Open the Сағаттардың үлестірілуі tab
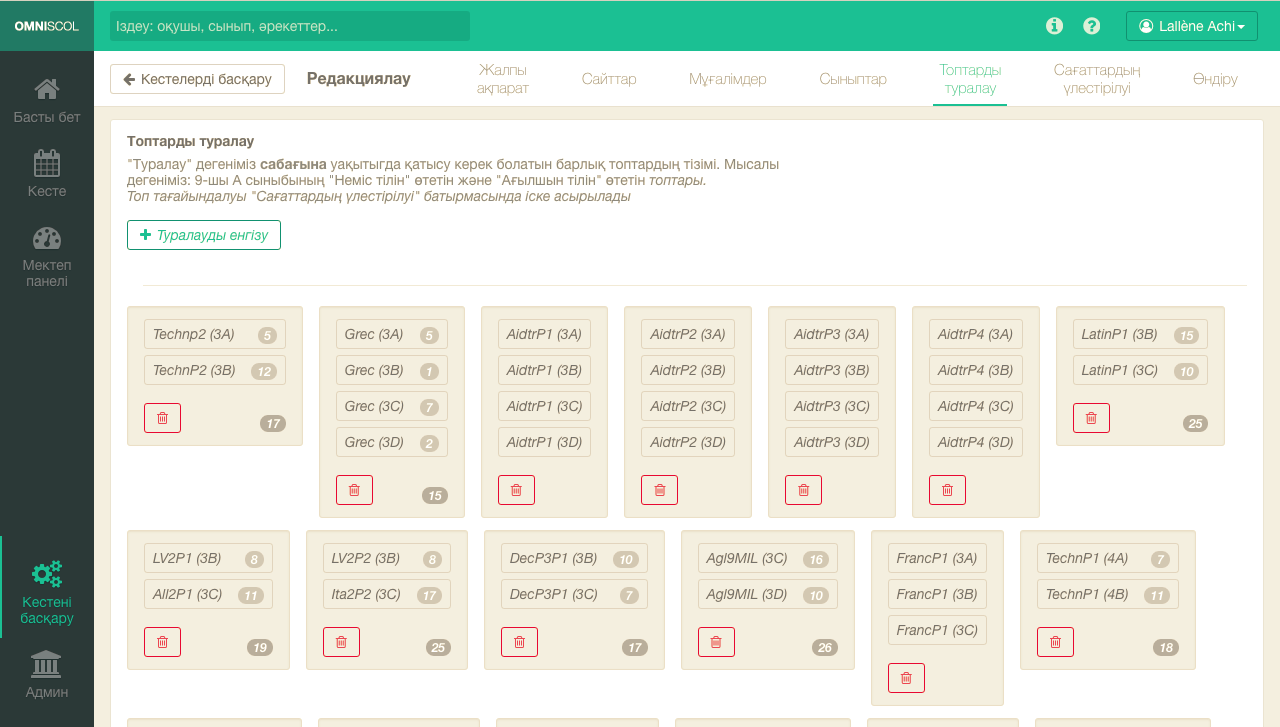The image size is (1280, 727). point(1097,79)
